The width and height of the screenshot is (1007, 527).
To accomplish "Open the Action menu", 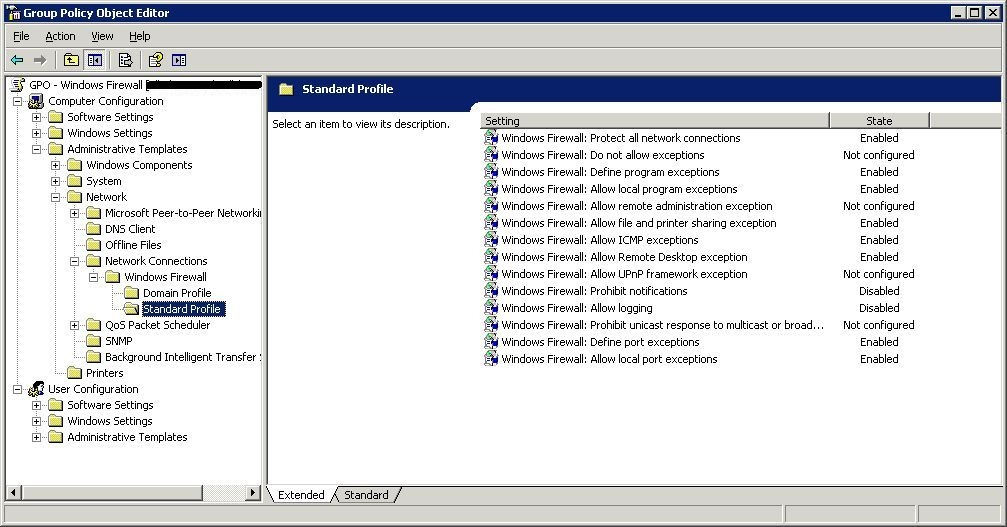I will point(60,36).
